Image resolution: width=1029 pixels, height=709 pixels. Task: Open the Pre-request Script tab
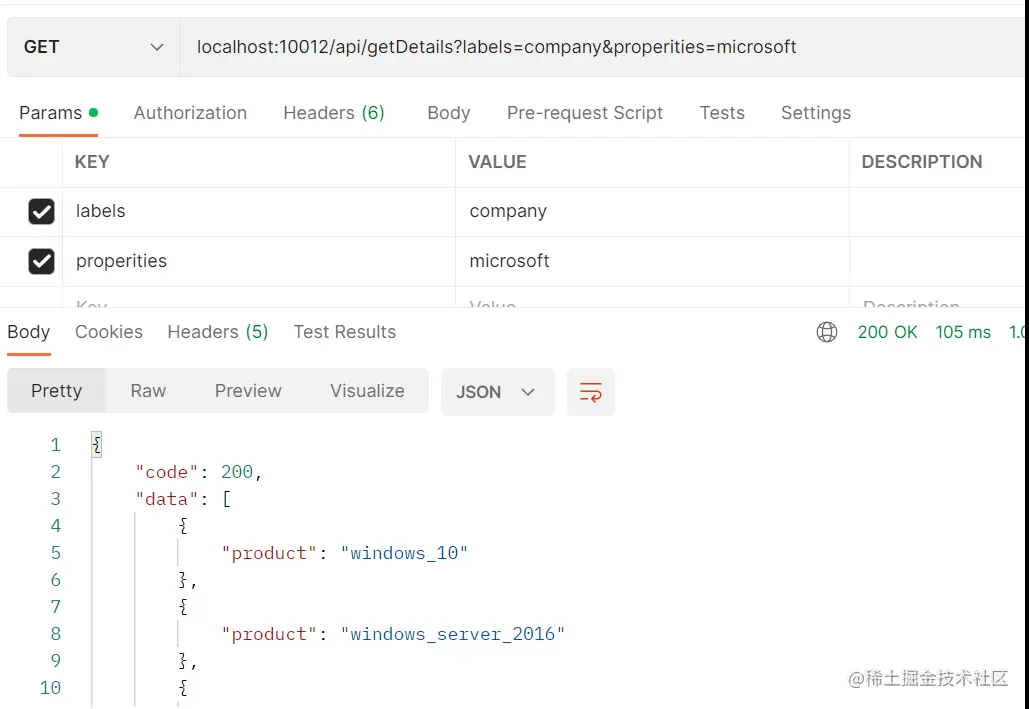click(x=585, y=113)
